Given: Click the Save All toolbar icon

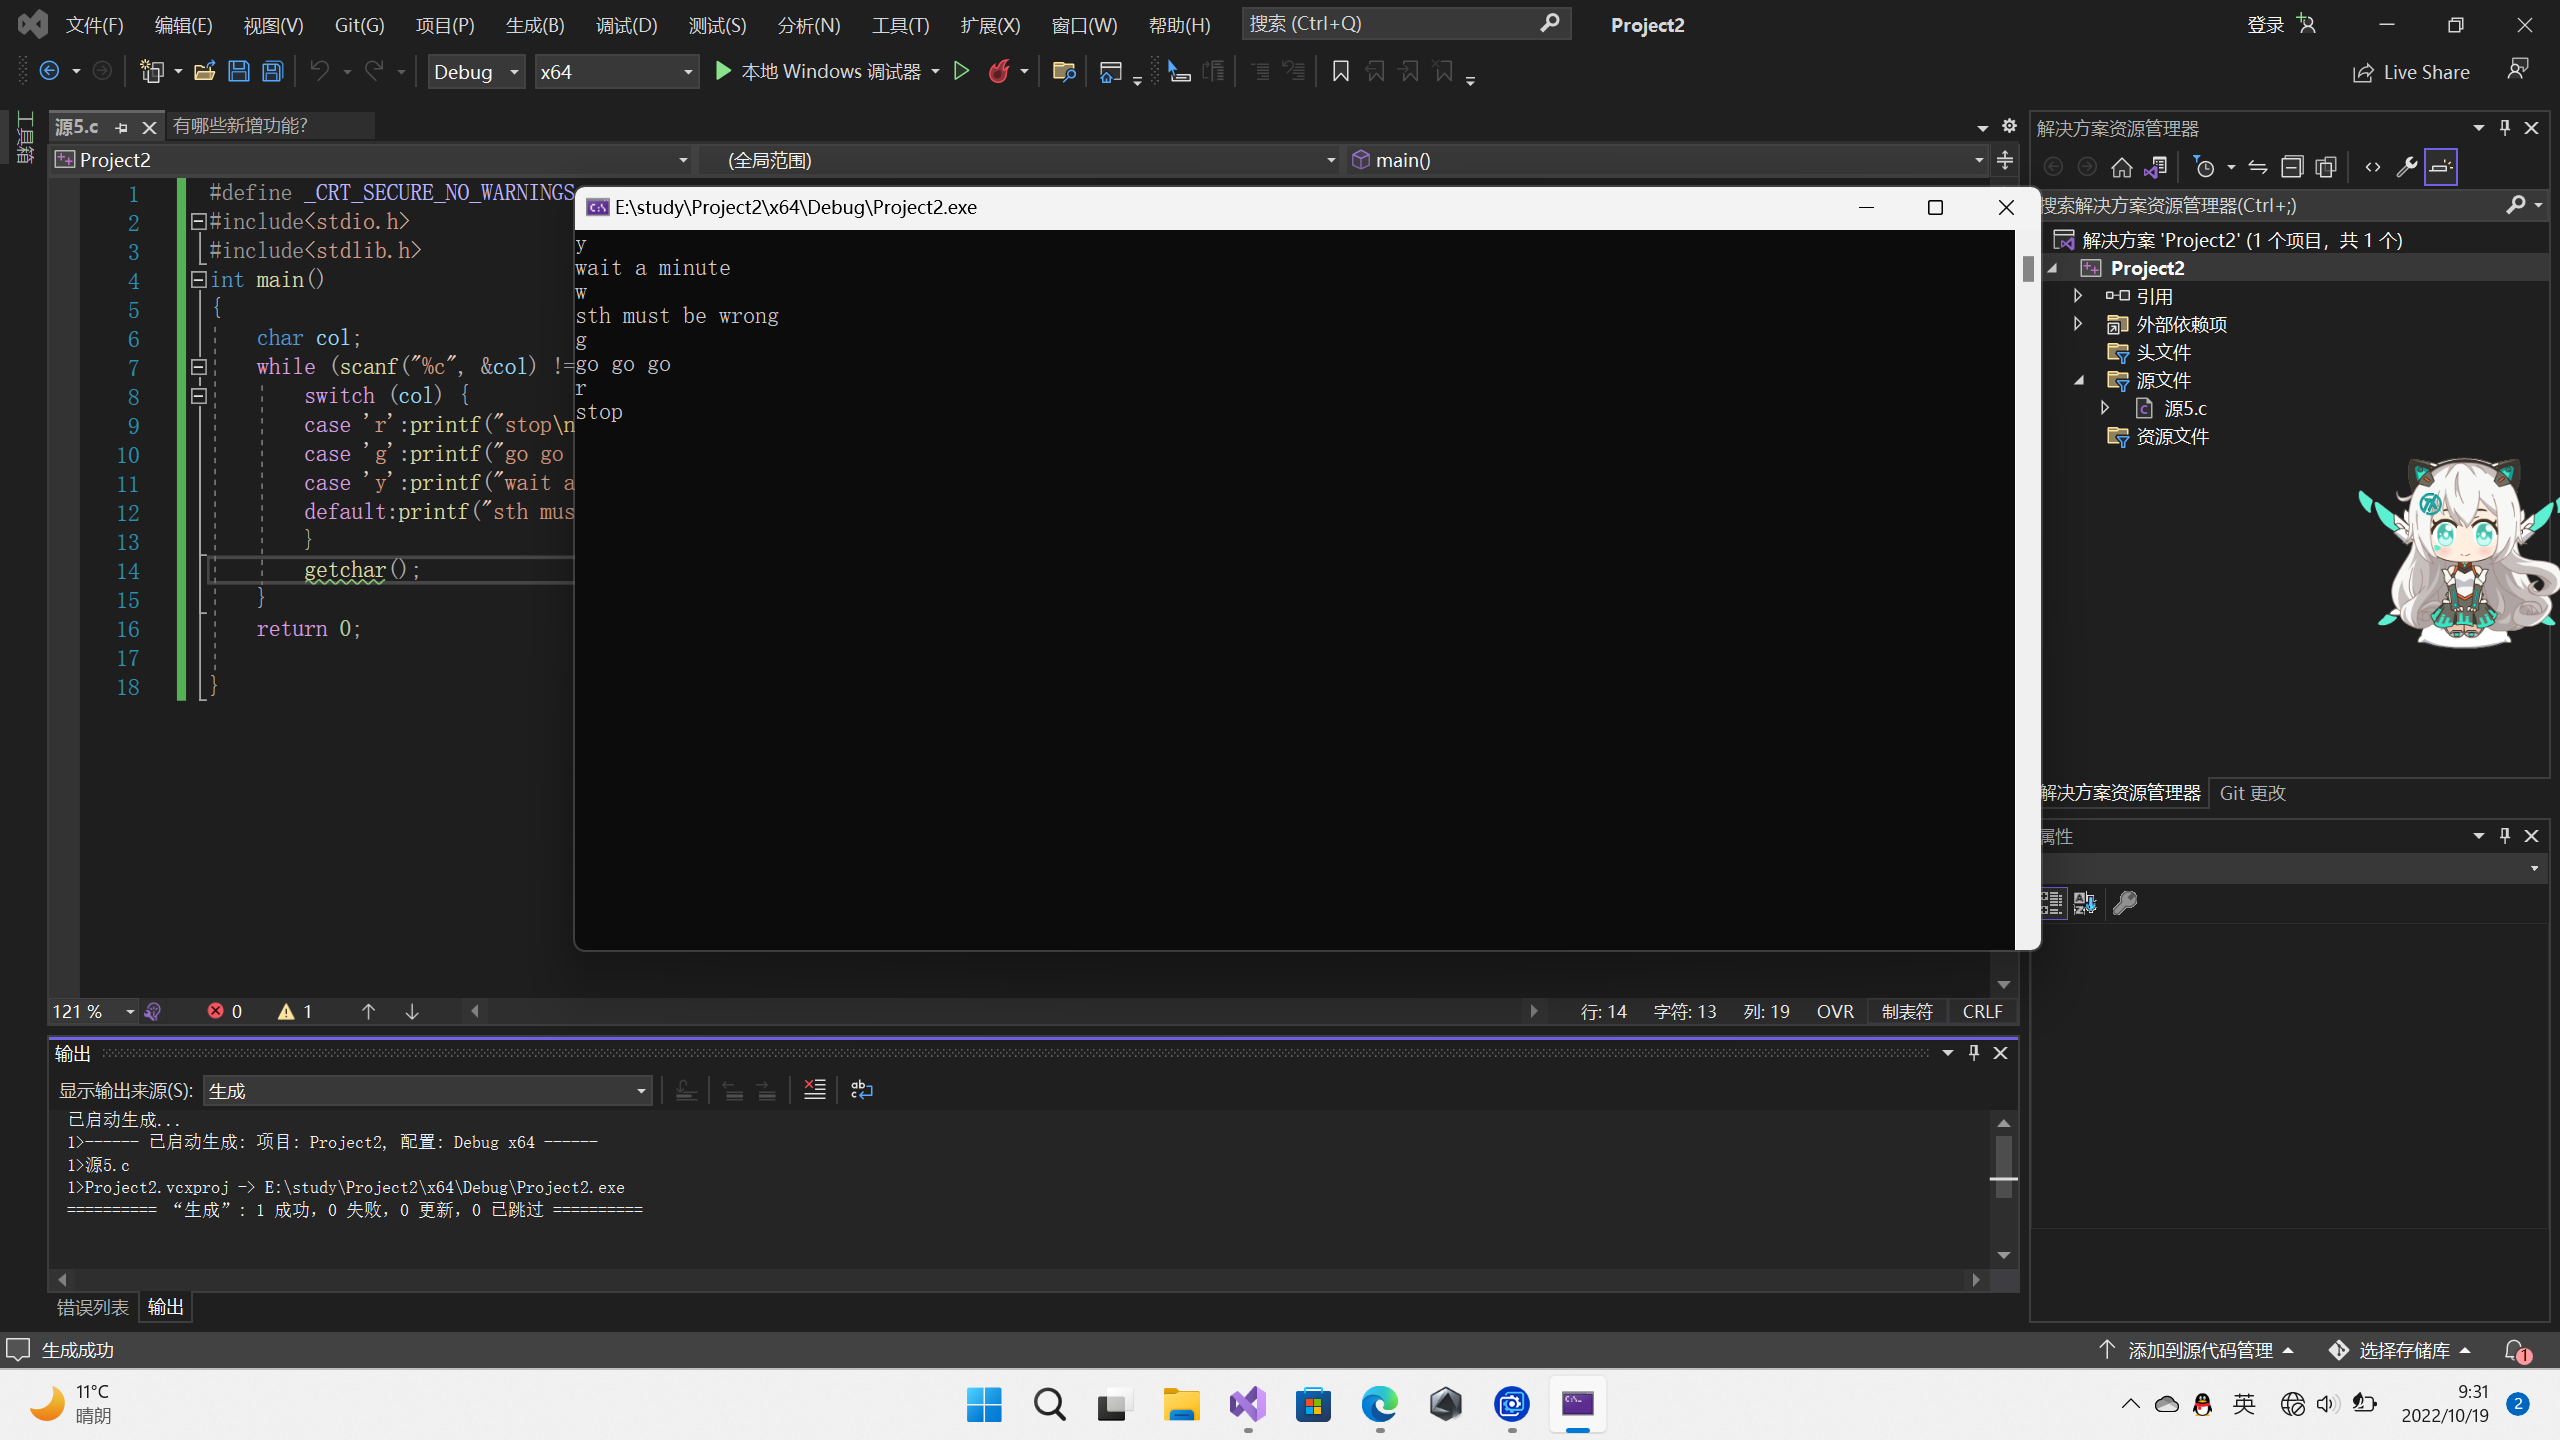Looking at the screenshot, I should coord(272,71).
